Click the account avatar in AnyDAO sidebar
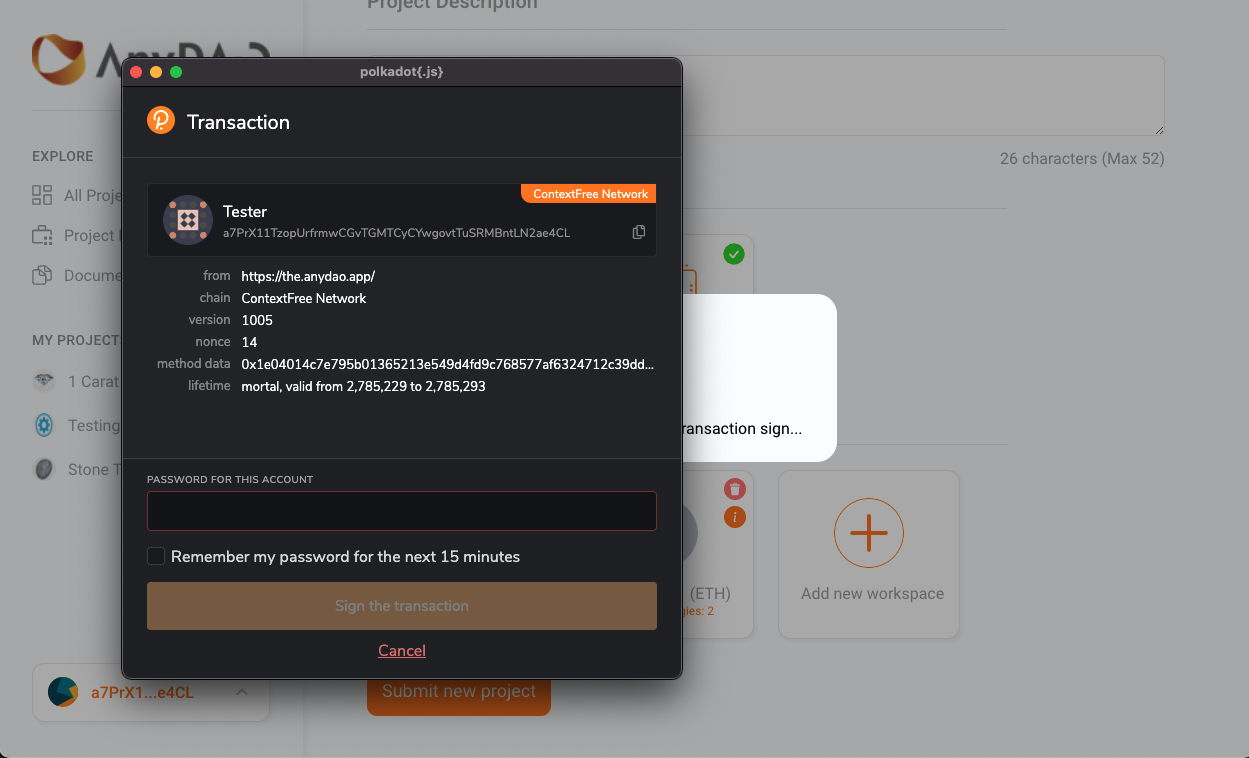 (63, 692)
